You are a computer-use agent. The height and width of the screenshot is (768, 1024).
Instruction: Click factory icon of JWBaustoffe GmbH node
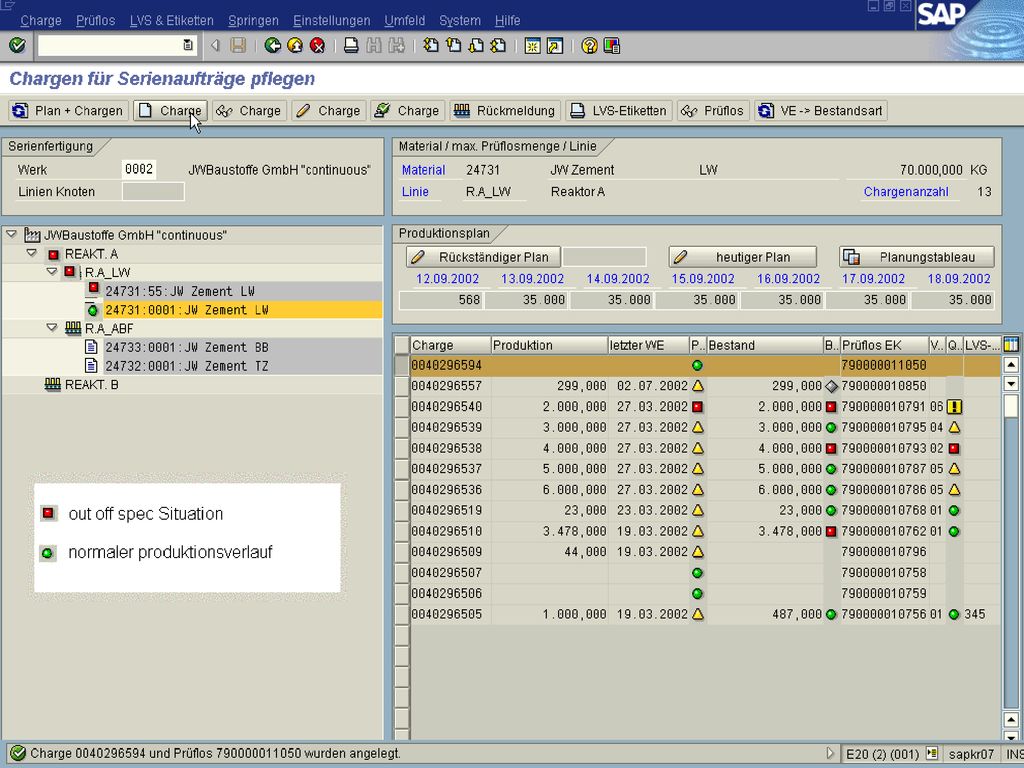pyautogui.click(x=32, y=234)
